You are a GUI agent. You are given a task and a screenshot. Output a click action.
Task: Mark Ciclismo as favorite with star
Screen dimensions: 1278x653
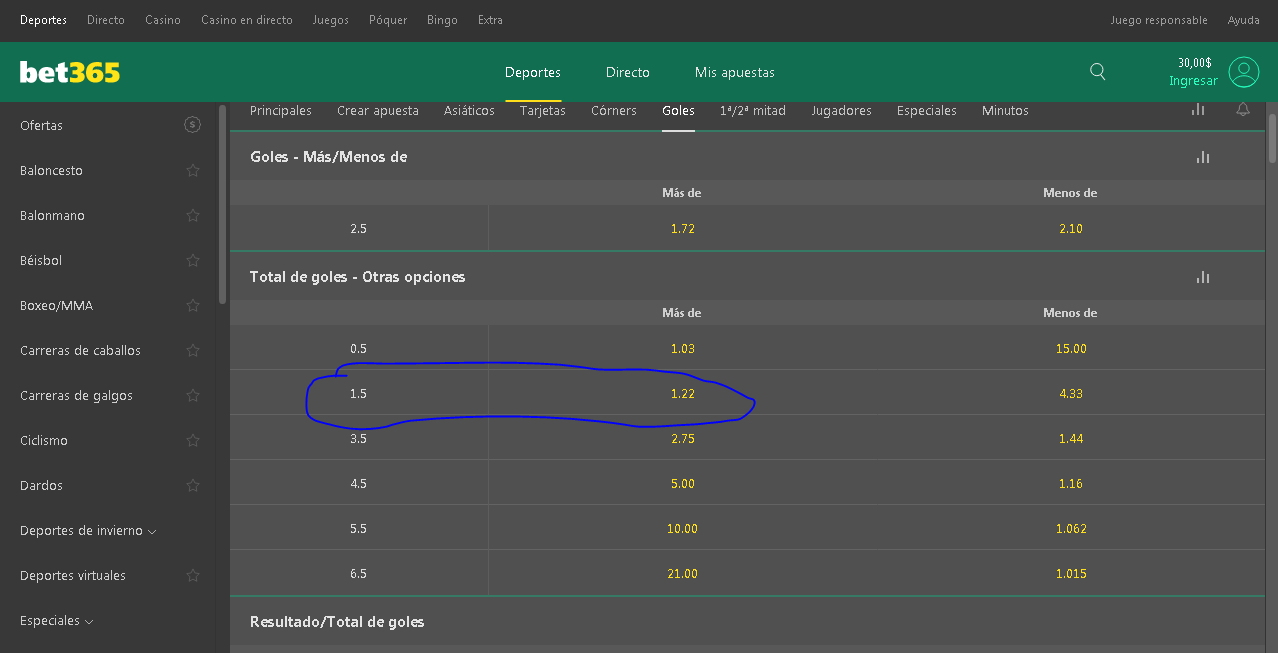[x=193, y=441]
